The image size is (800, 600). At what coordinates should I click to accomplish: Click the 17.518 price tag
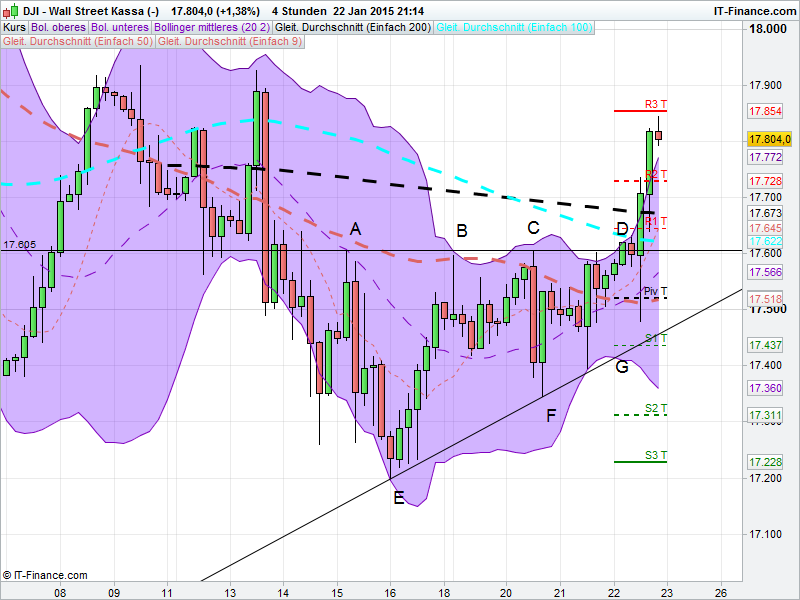click(765, 299)
